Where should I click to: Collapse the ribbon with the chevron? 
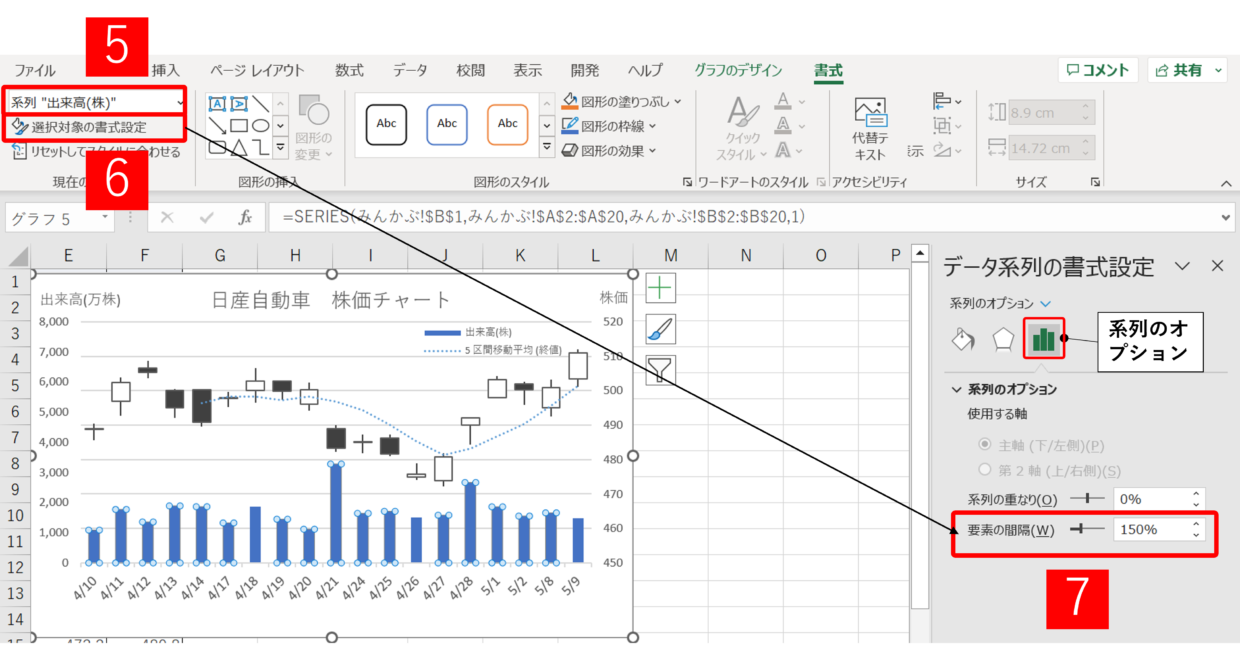click(x=1226, y=183)
